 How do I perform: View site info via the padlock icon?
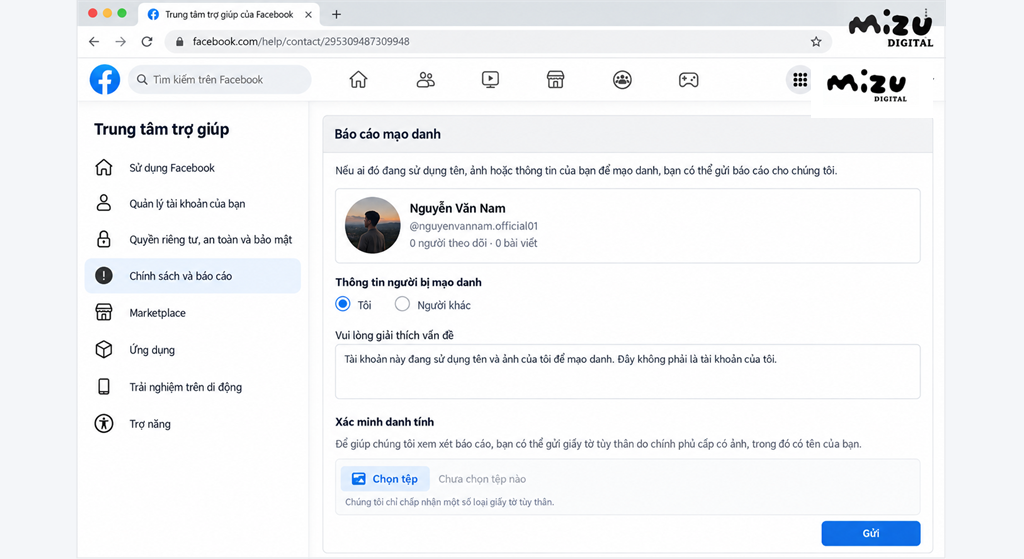click(x=179, y=42)
